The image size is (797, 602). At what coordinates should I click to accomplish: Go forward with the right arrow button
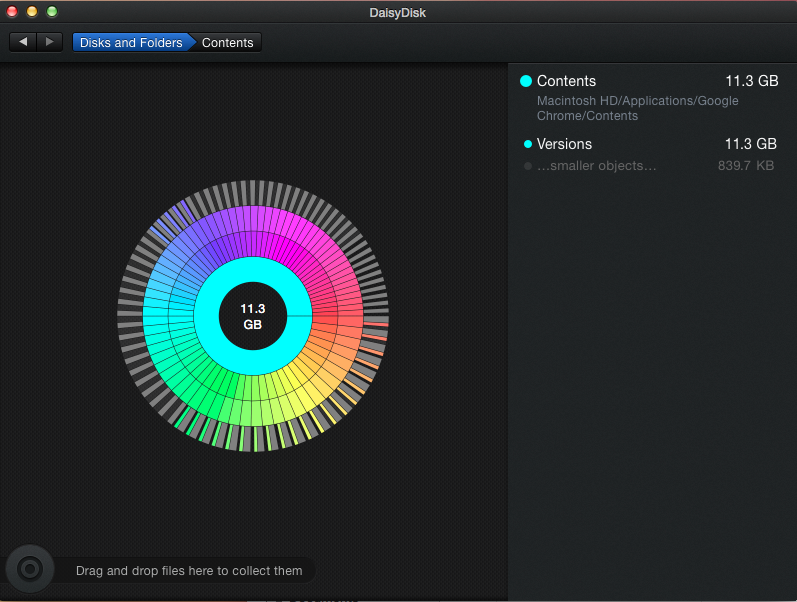[49, 42]
